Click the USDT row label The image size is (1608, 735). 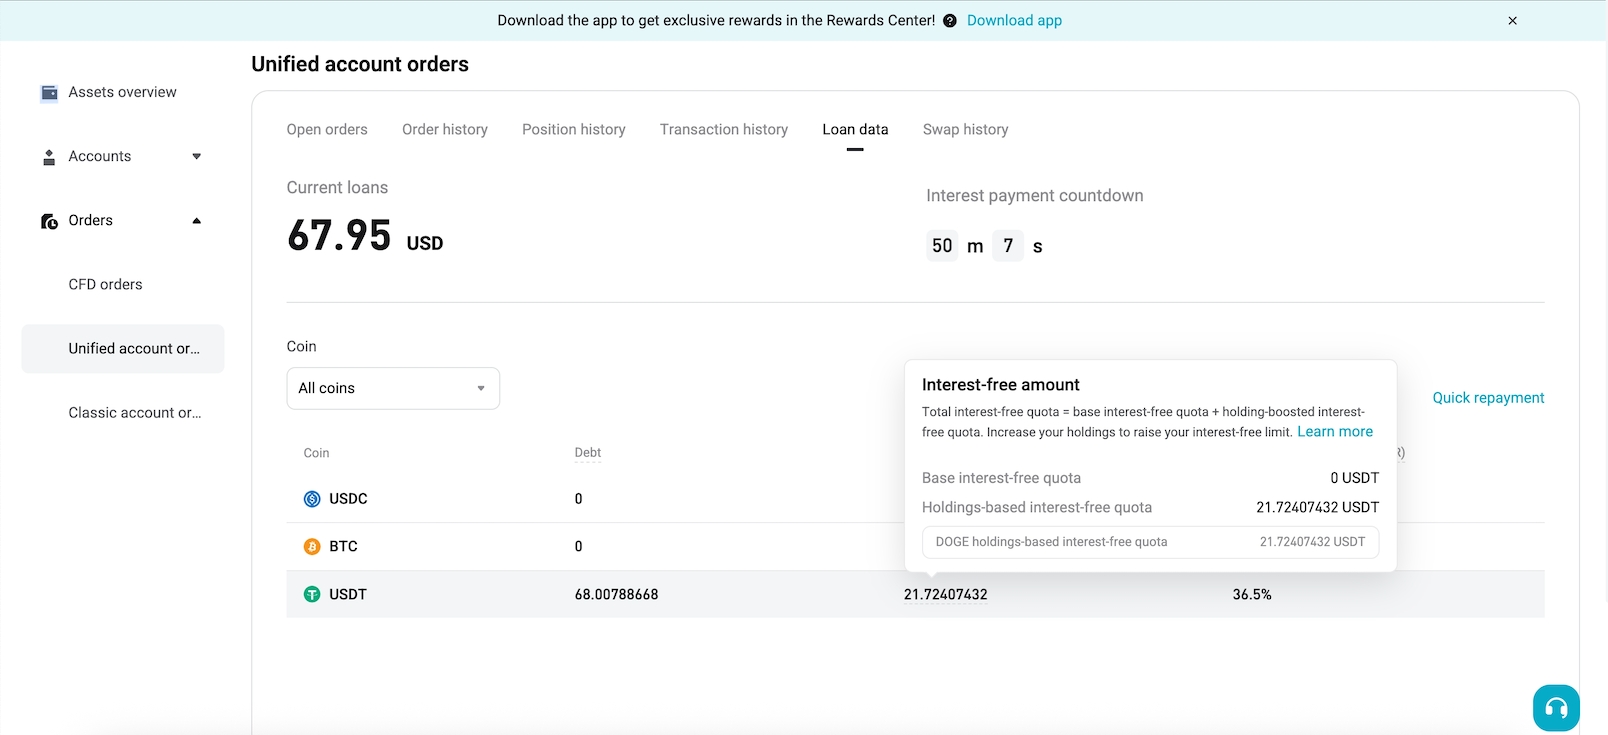click(348, 595)
